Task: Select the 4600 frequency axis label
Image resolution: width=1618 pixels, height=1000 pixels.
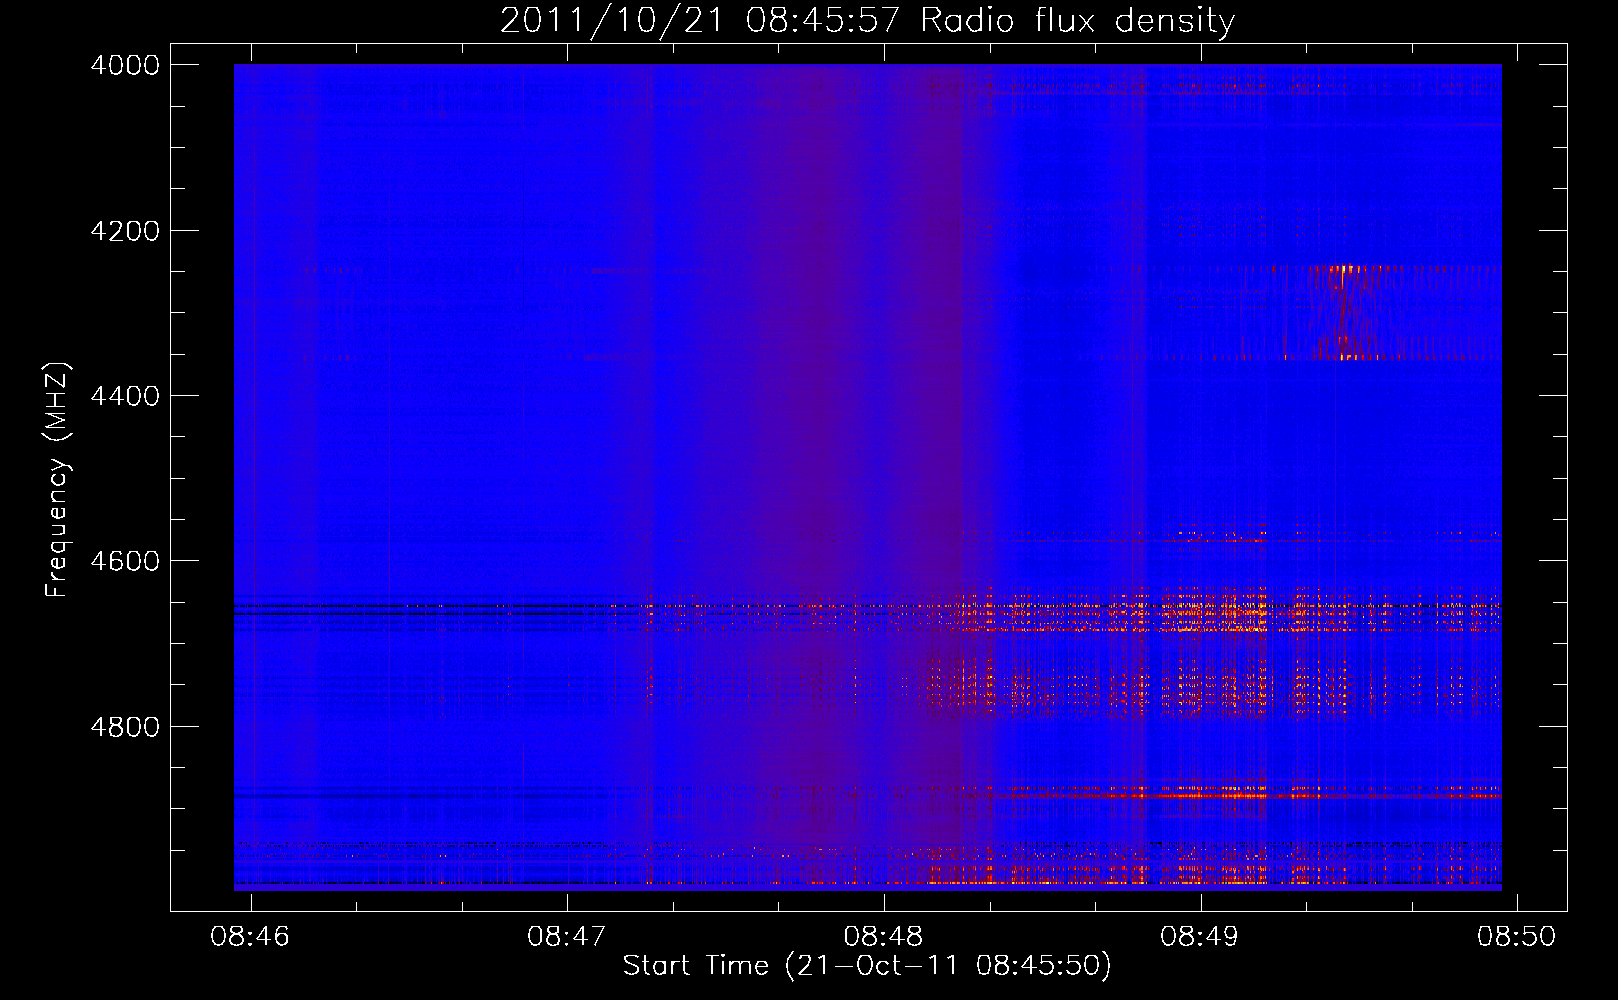Action: (125, 561)
